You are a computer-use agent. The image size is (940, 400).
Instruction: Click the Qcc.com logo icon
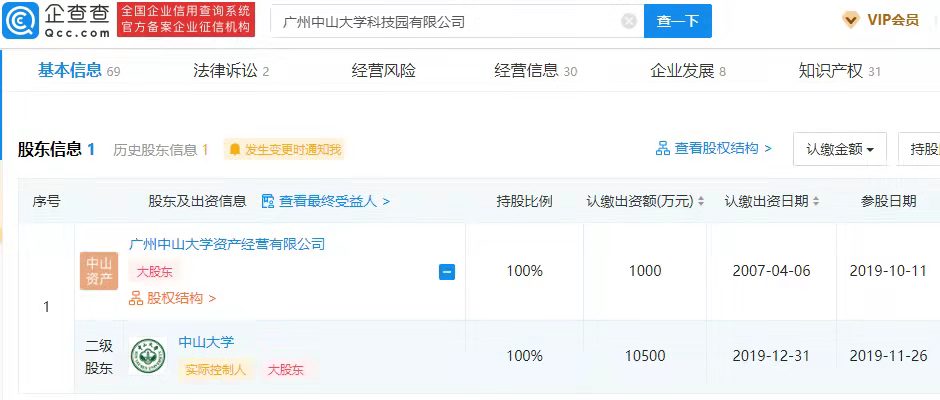click(x=21, y=20)
